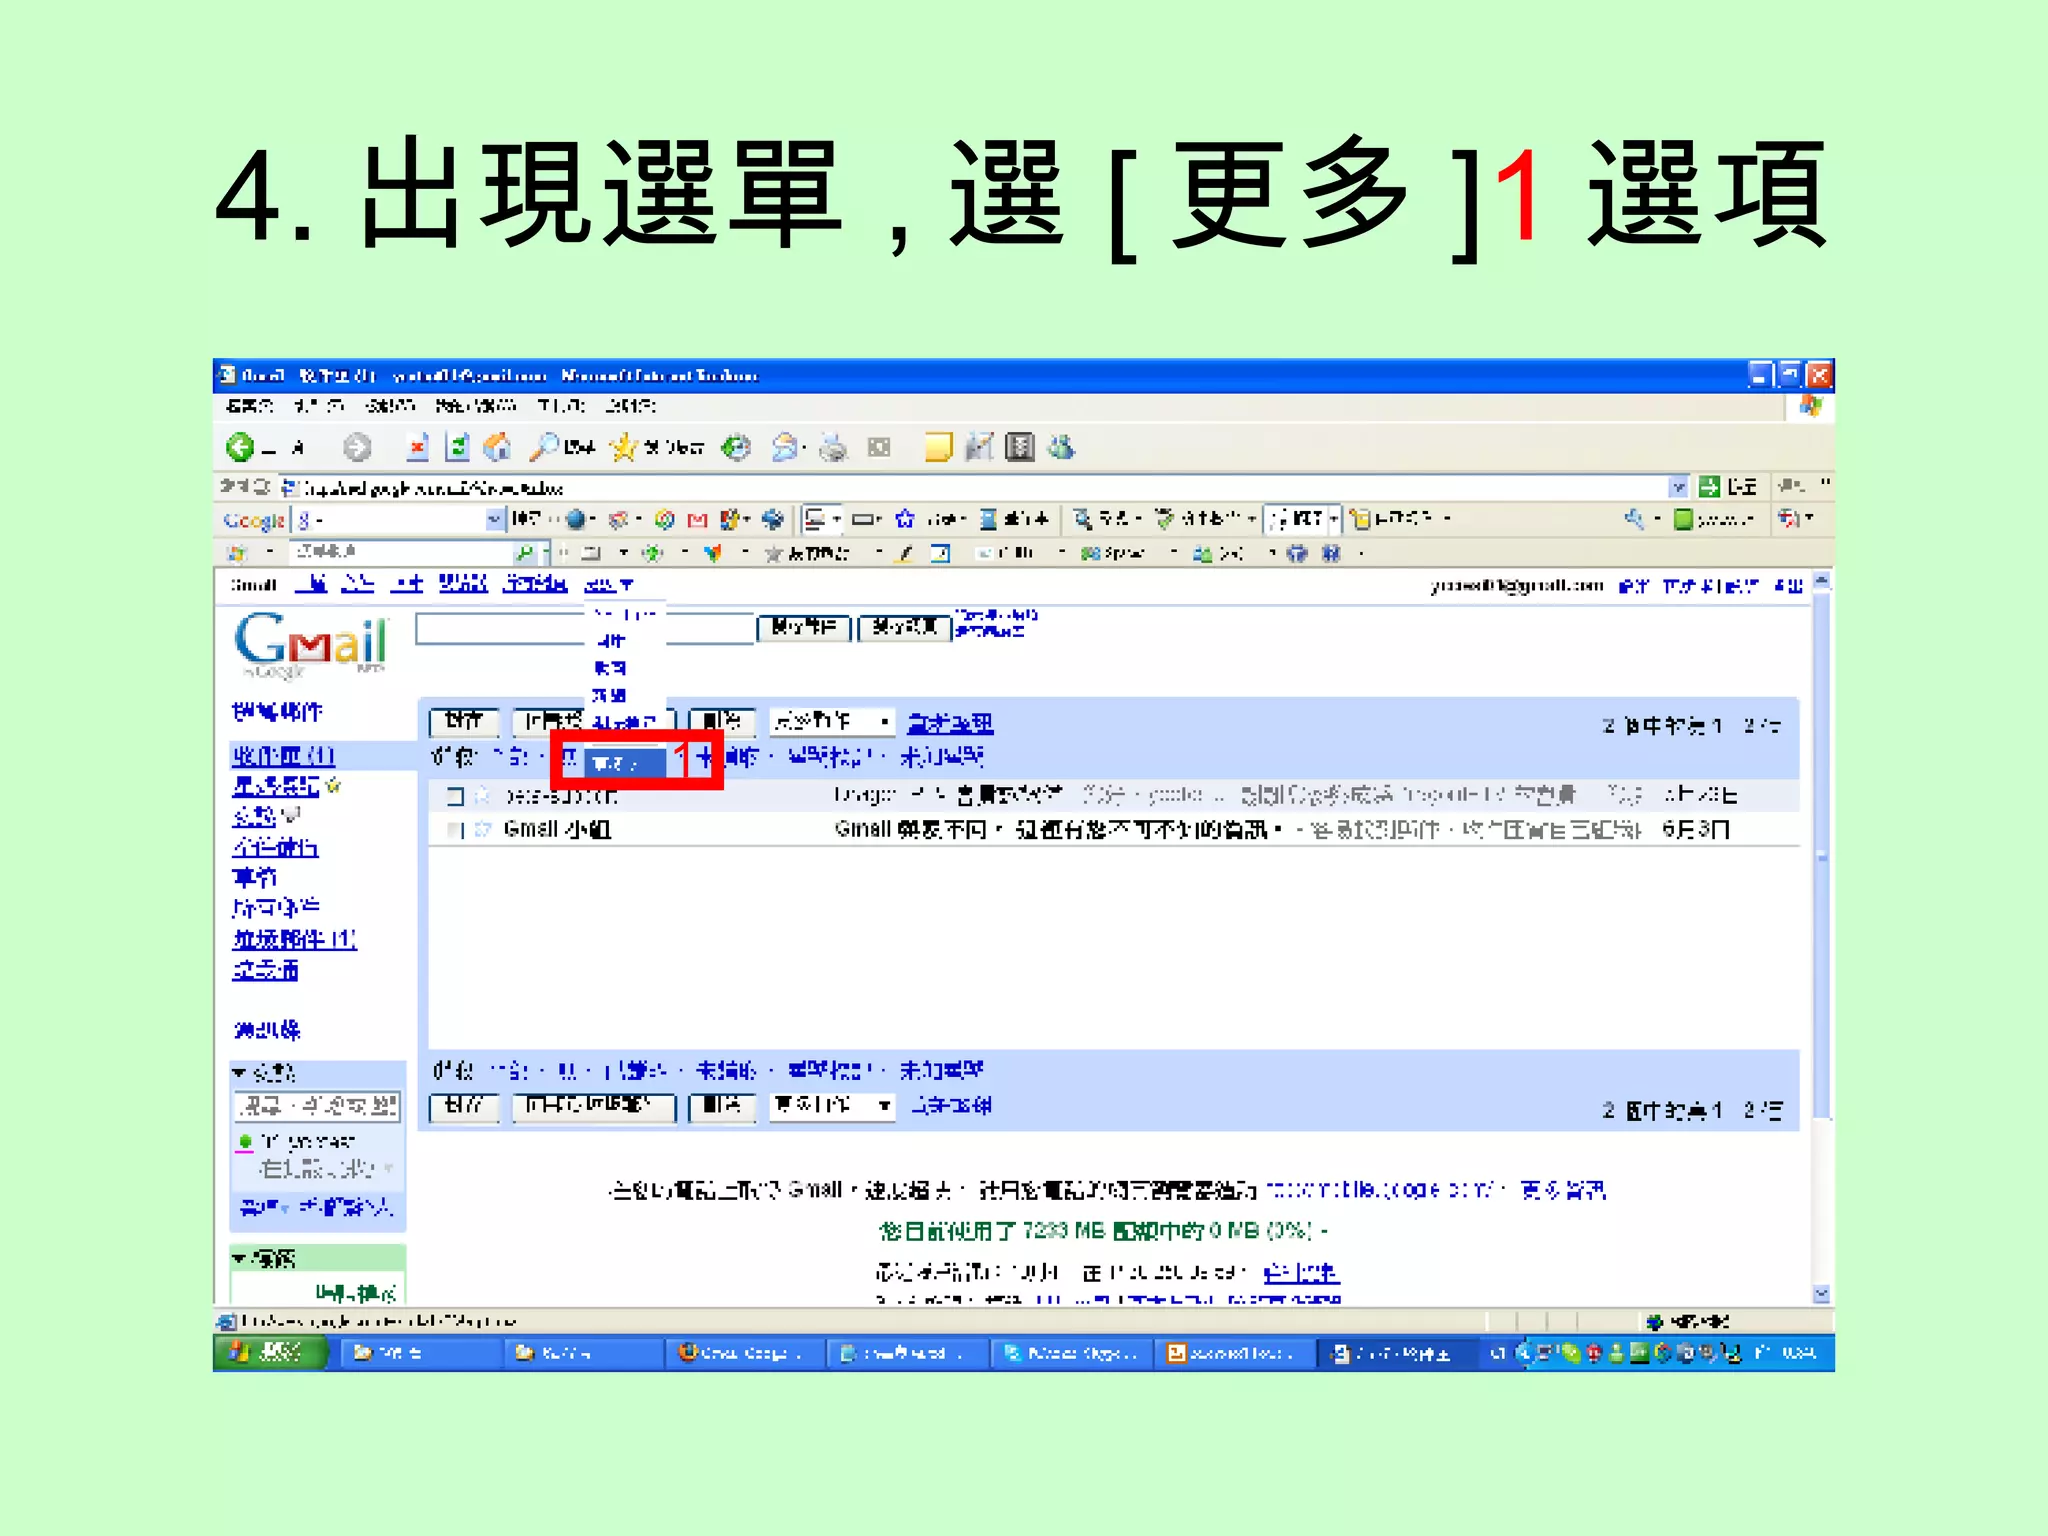Click the bottom Archive button
Viewport: 2048px width, 1536px height.
464,1106
